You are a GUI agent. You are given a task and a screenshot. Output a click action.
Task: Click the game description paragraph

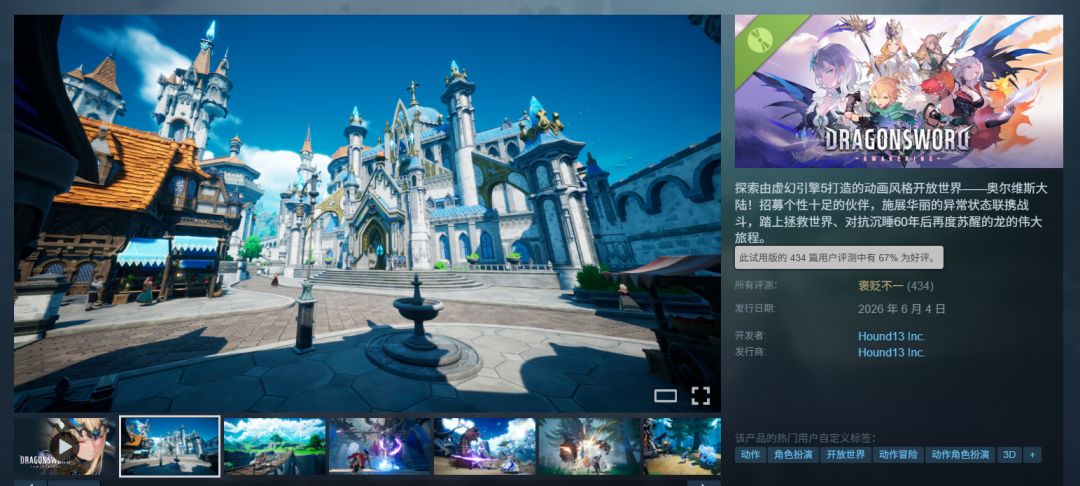pyautogui.click(x=893, y=213)
